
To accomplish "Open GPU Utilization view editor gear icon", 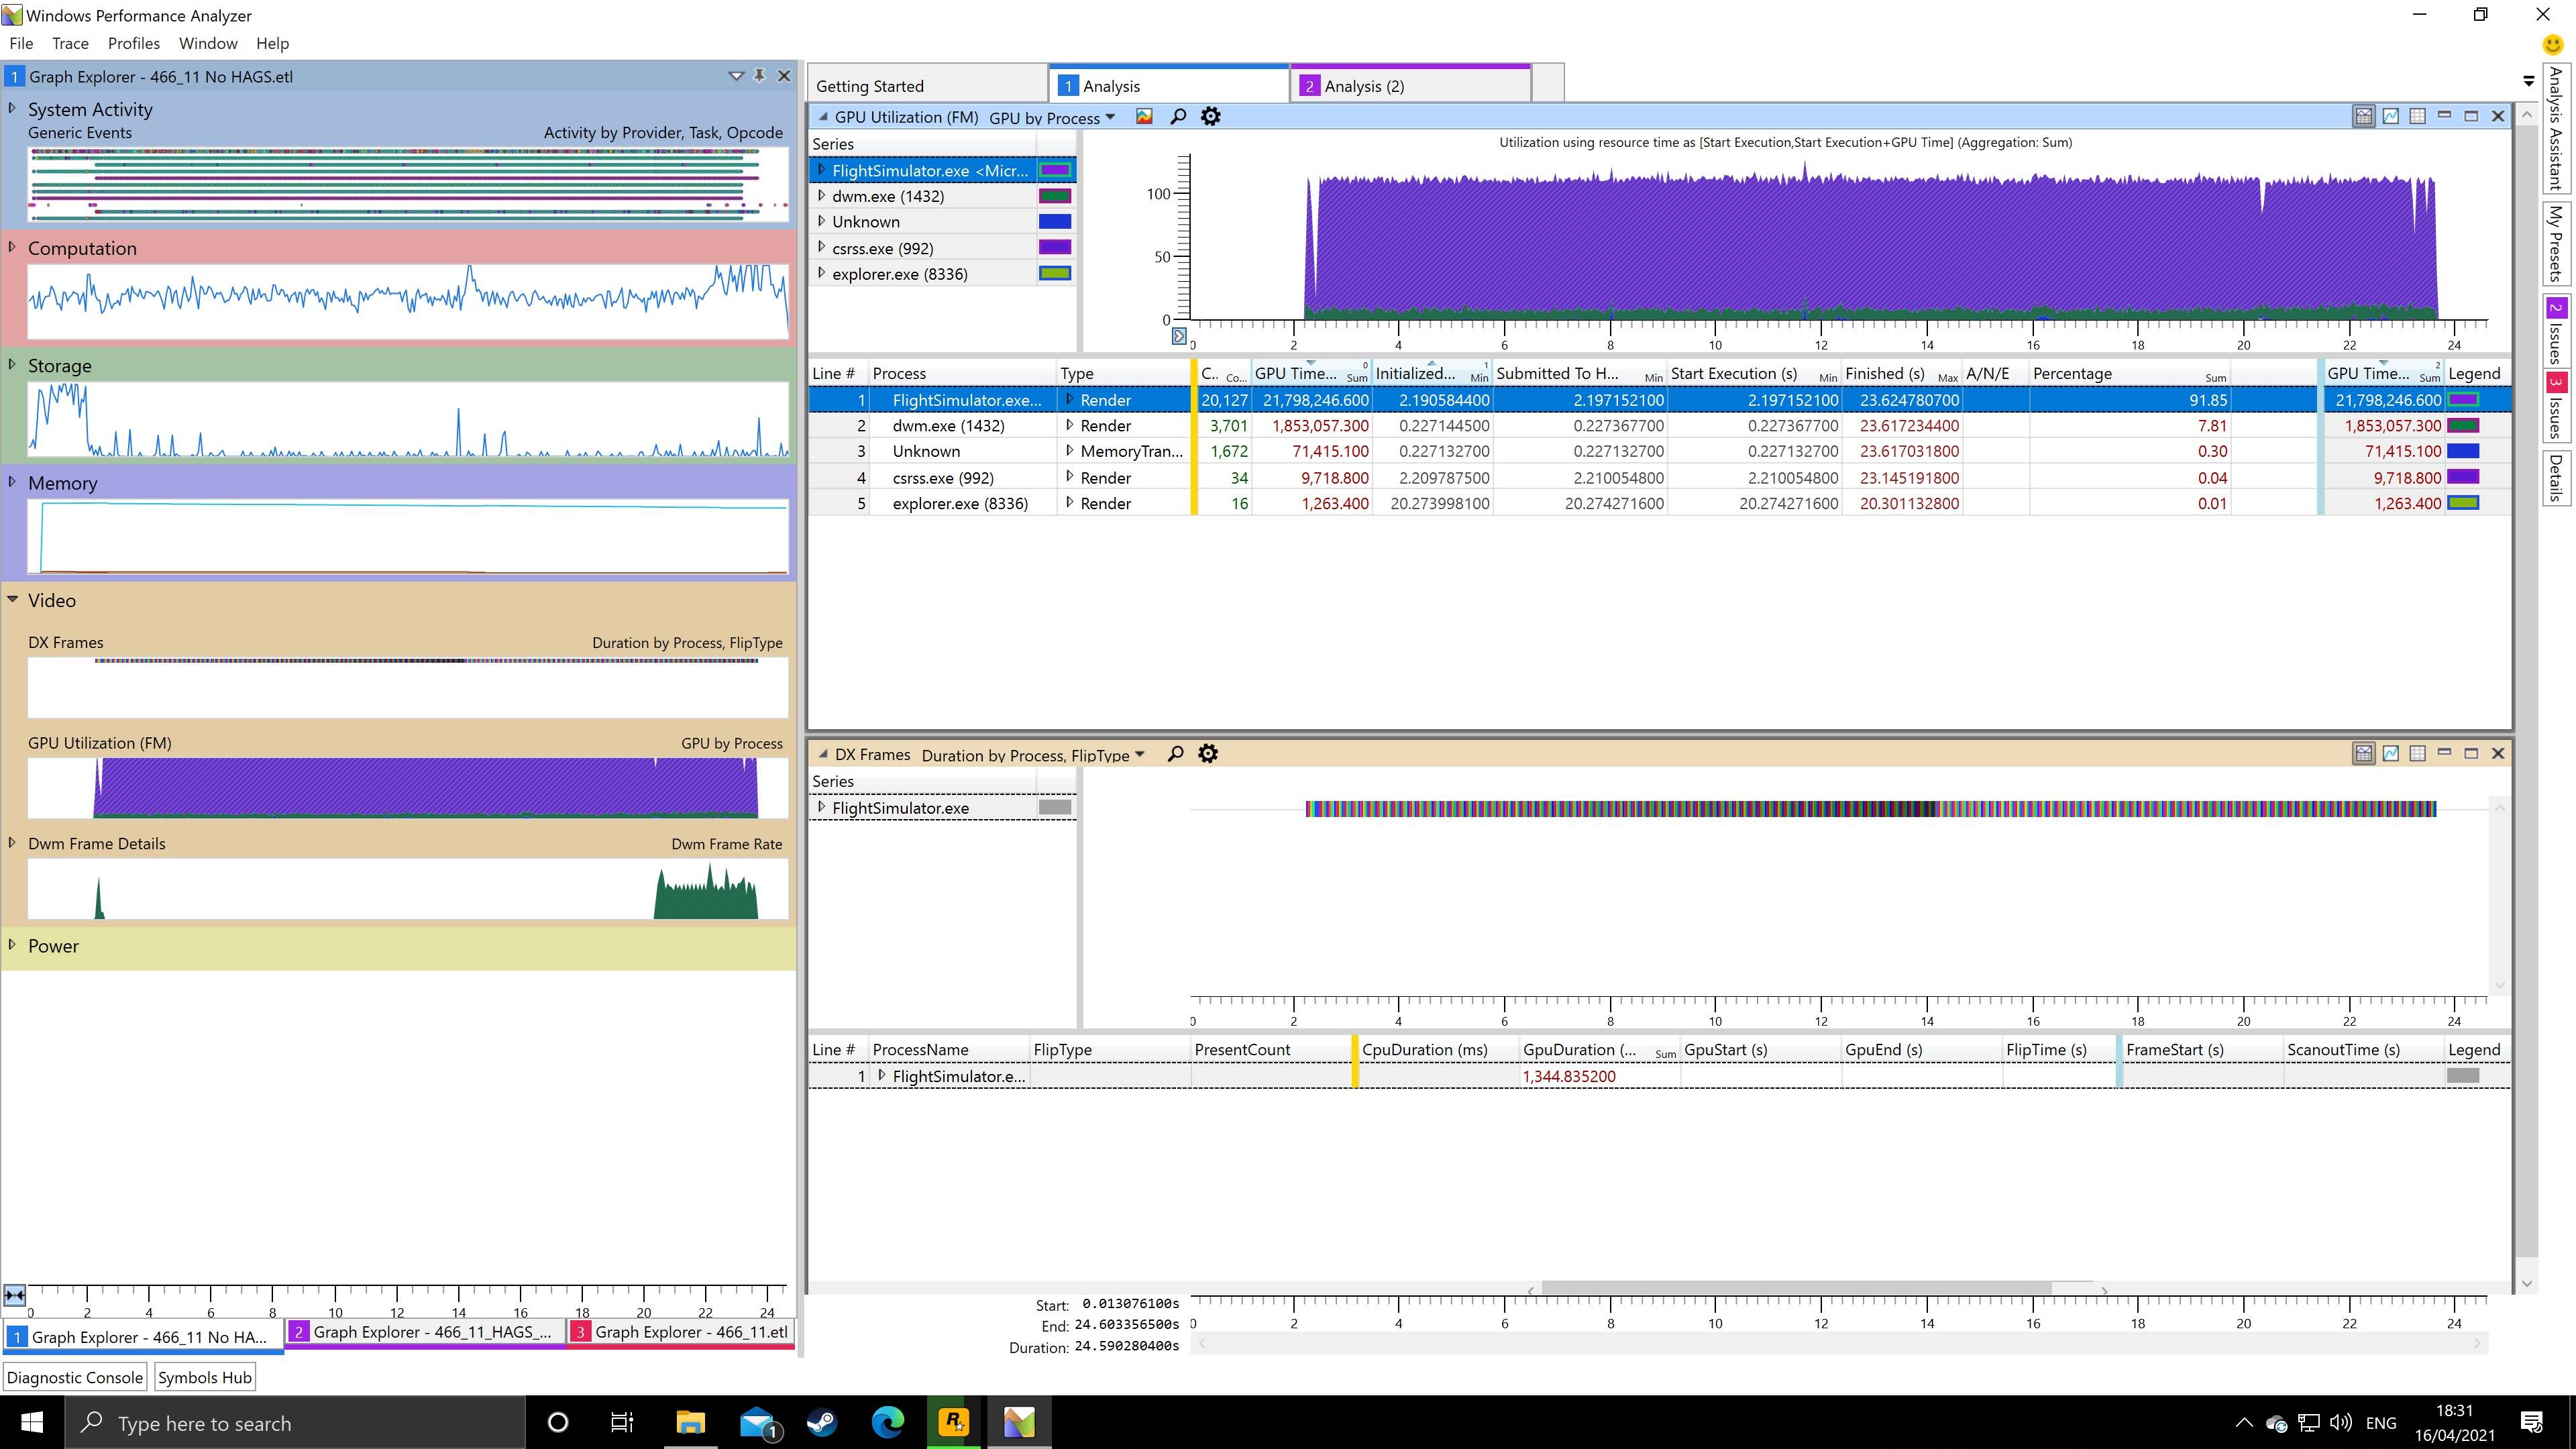I will [1210, 117].
